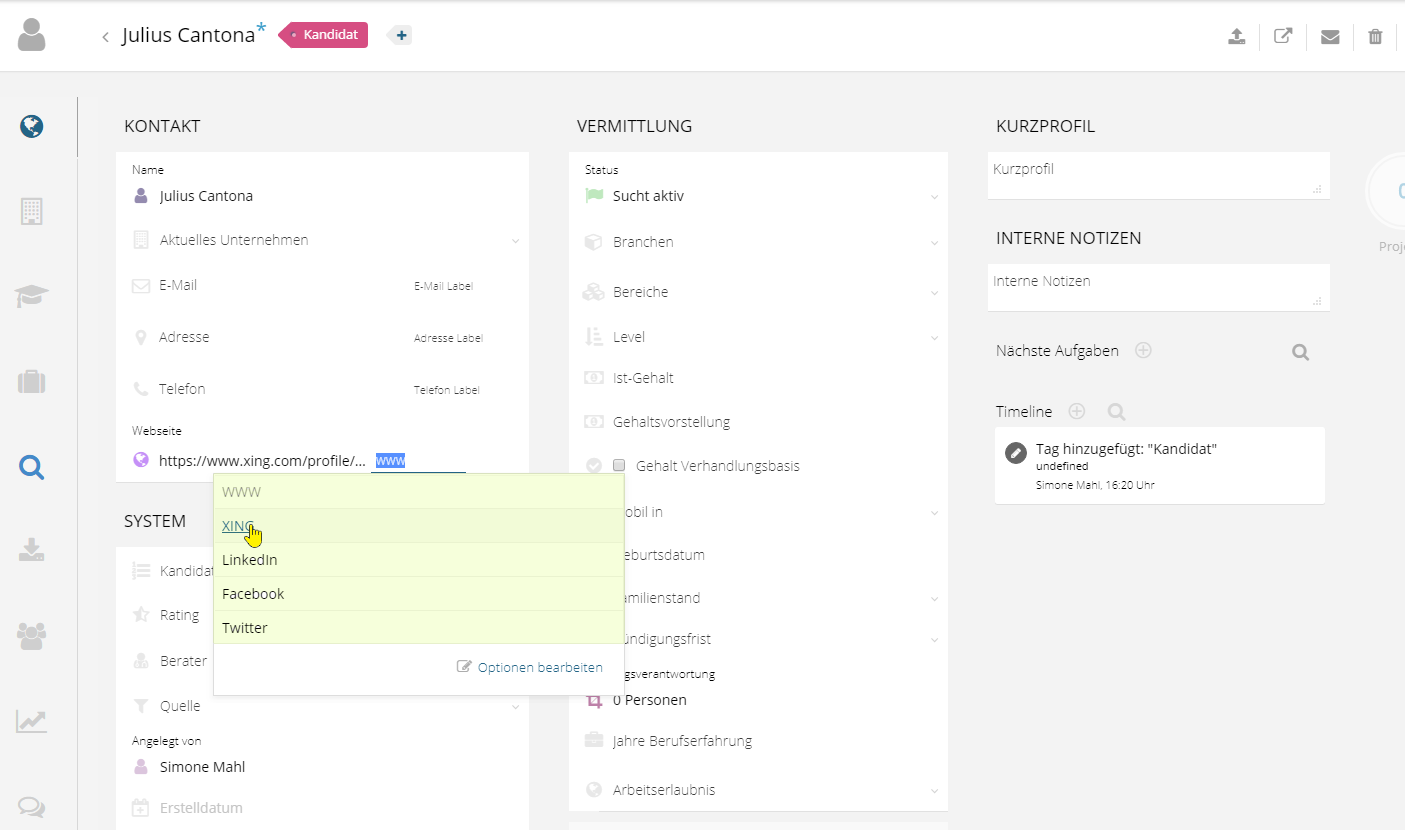Click the Rating star icon
The image size is (1405, 830).
[142, 615]
